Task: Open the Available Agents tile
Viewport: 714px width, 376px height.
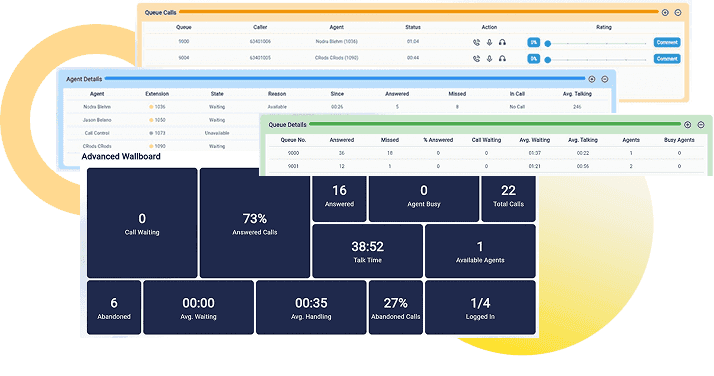Action: [480, 251]
